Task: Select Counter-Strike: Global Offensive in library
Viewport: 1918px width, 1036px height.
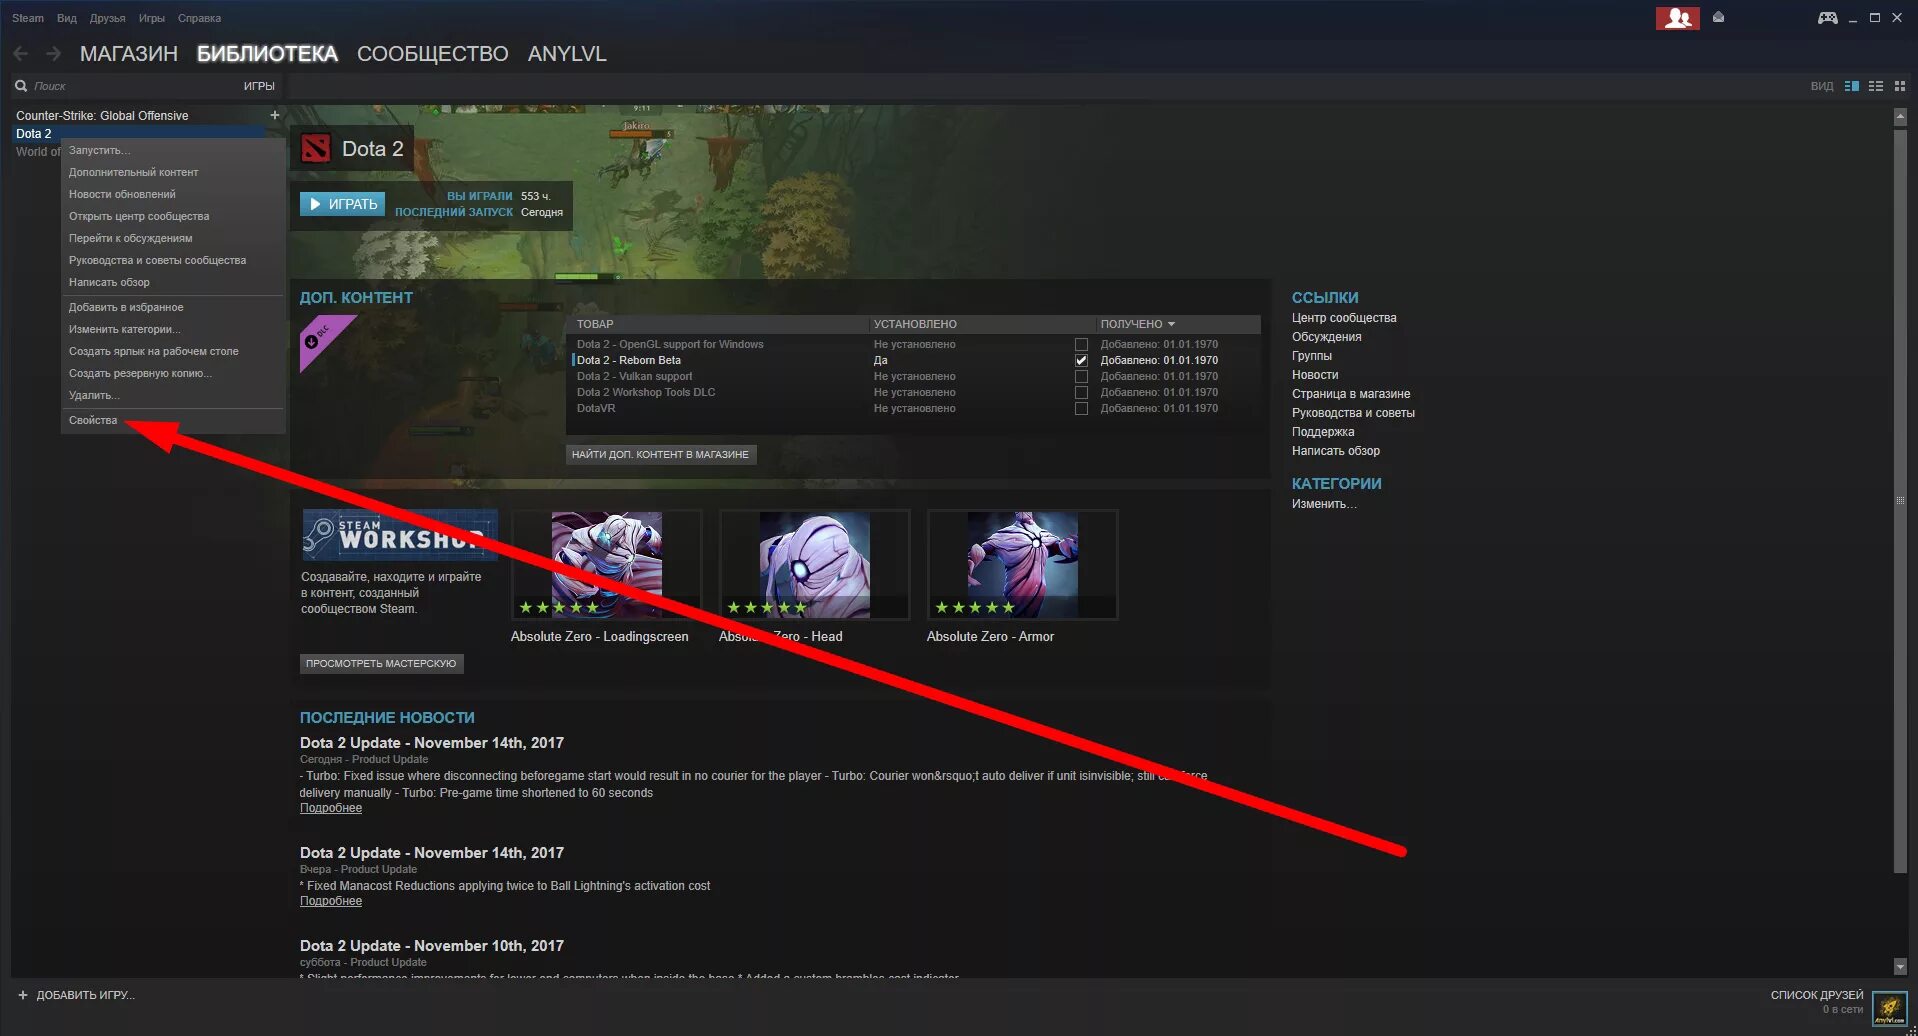Action: pyautogui.click(x=102, y=116)
